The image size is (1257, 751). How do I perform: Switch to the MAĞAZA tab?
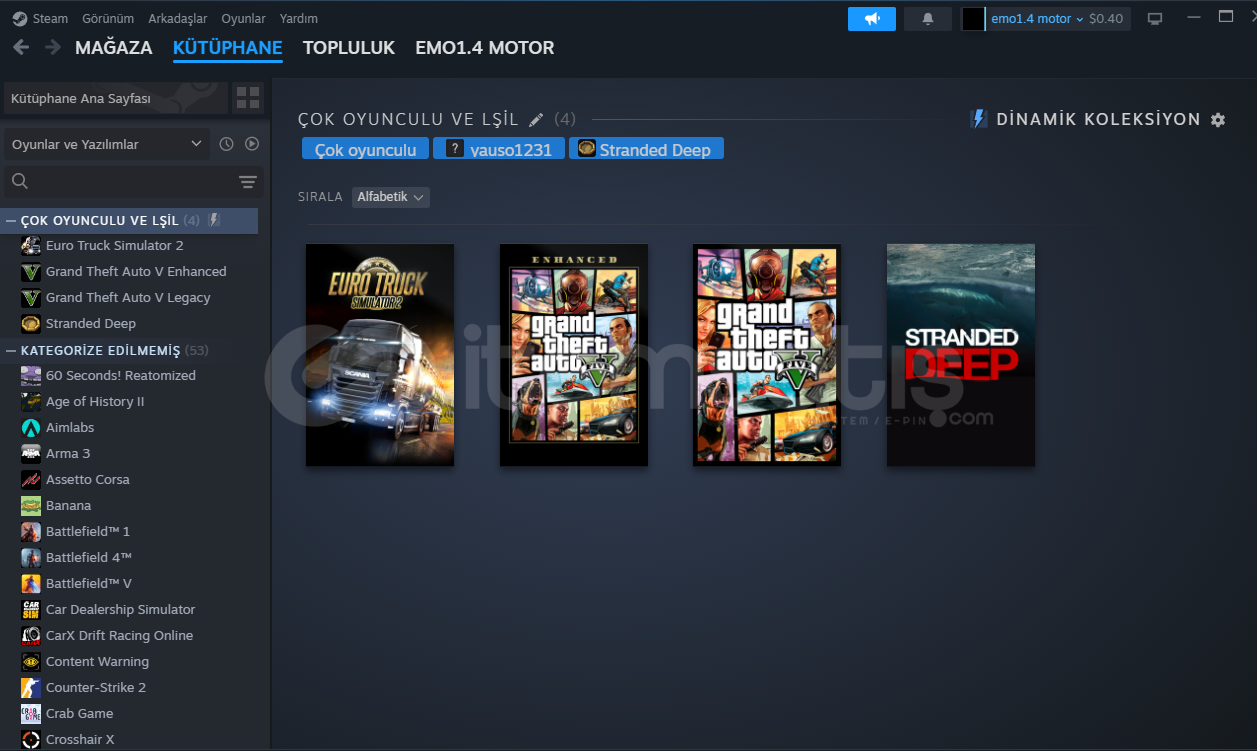114,47
